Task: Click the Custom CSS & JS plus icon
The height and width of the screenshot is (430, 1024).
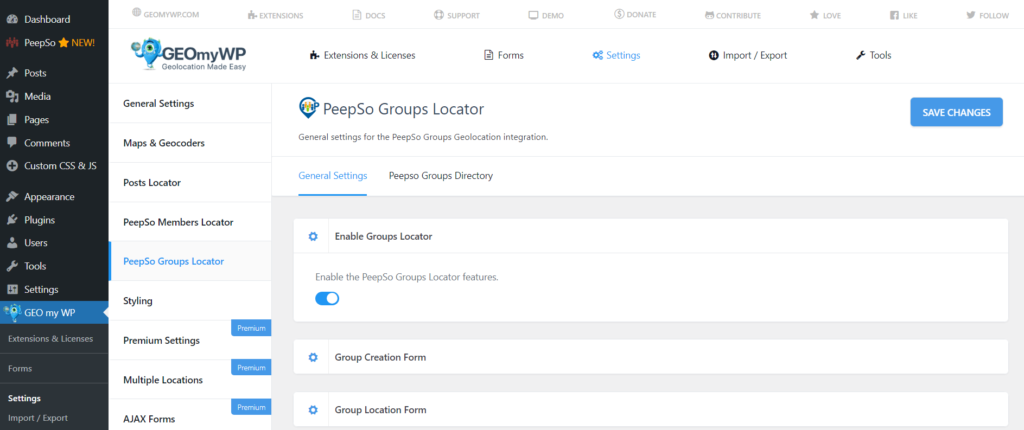Action: (x=12, y=166)
